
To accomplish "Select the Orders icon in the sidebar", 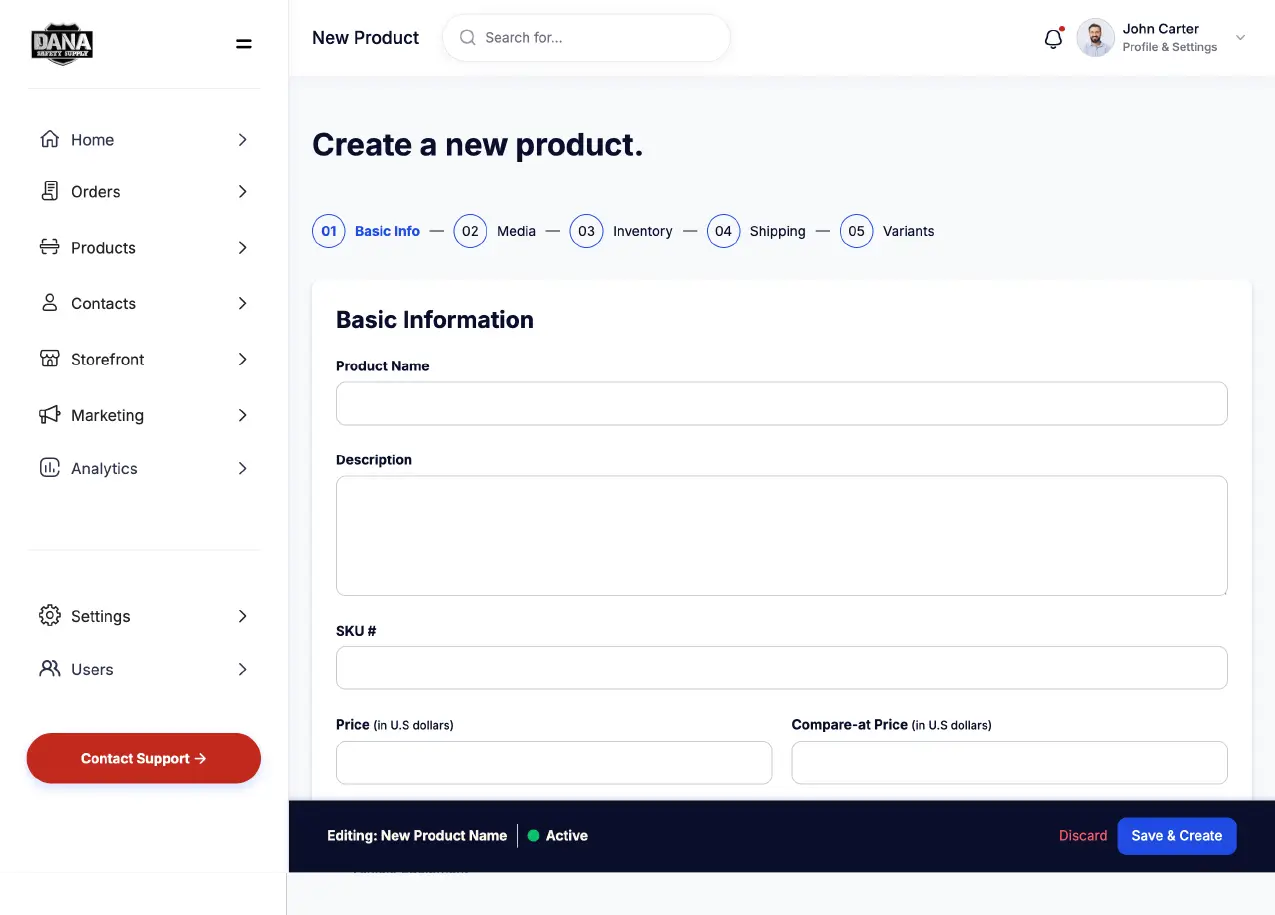I will [50, 191].
